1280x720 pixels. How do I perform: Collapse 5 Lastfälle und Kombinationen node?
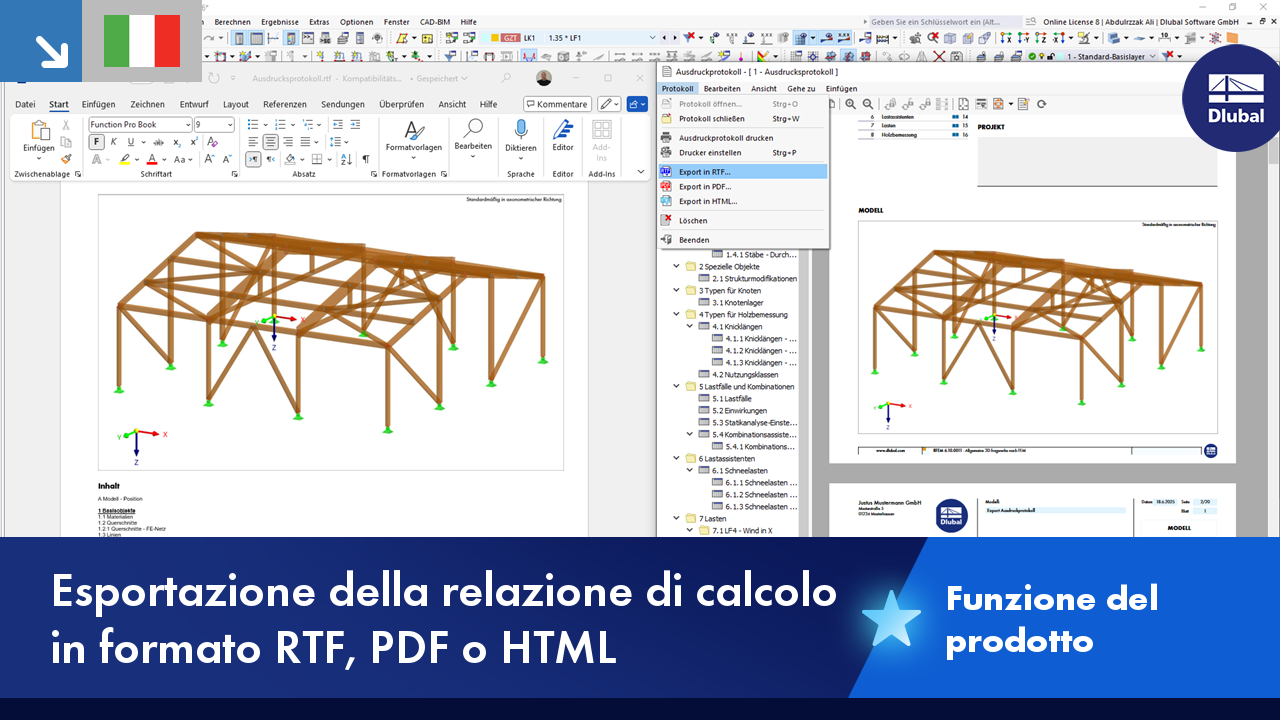pos(677,387)
